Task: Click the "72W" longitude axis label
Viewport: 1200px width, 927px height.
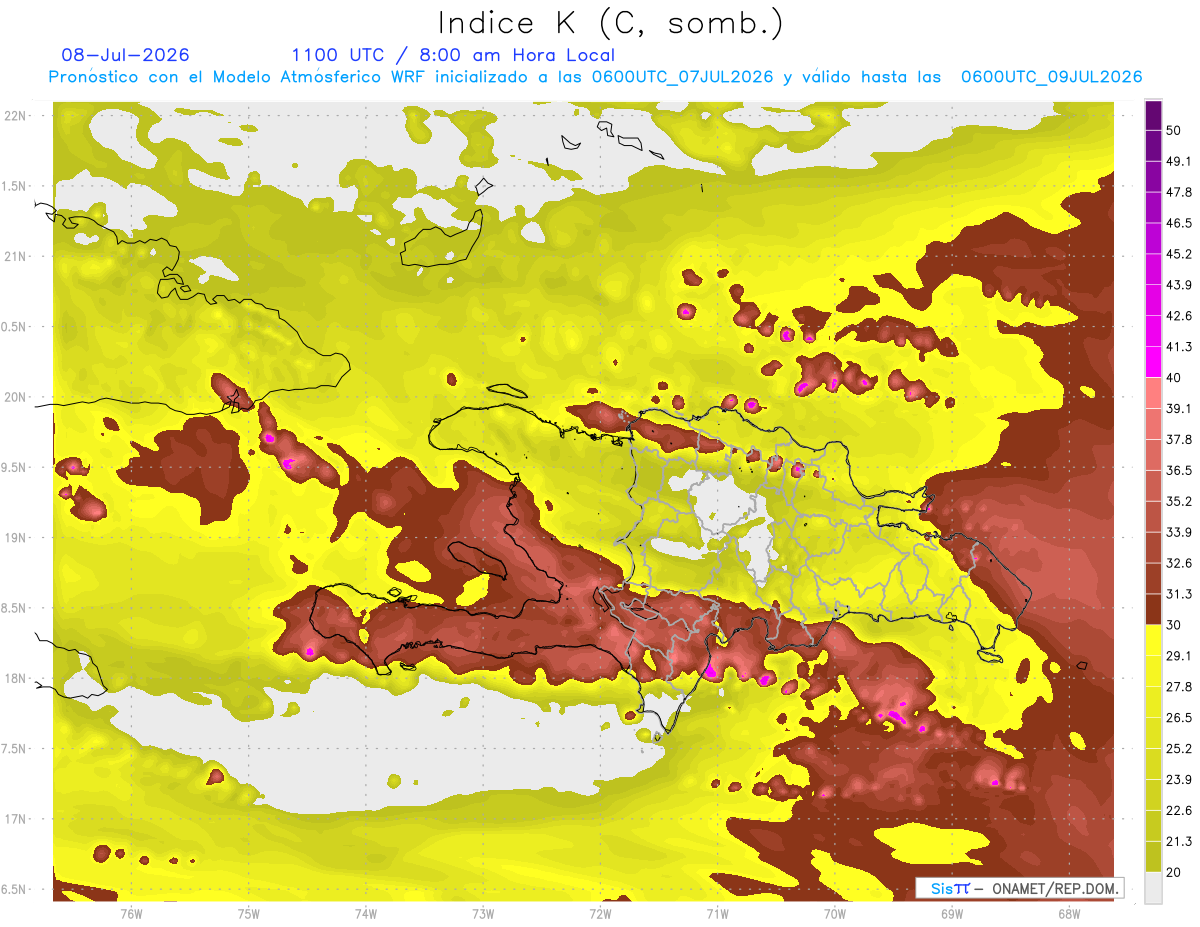Action: [x=600, y=913]
